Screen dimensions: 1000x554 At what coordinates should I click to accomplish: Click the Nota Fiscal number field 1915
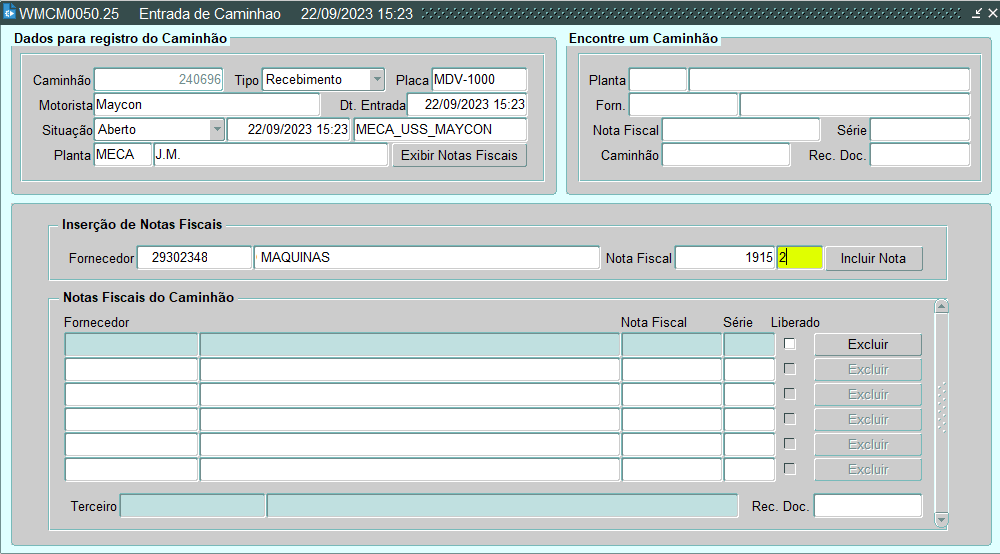725,258
